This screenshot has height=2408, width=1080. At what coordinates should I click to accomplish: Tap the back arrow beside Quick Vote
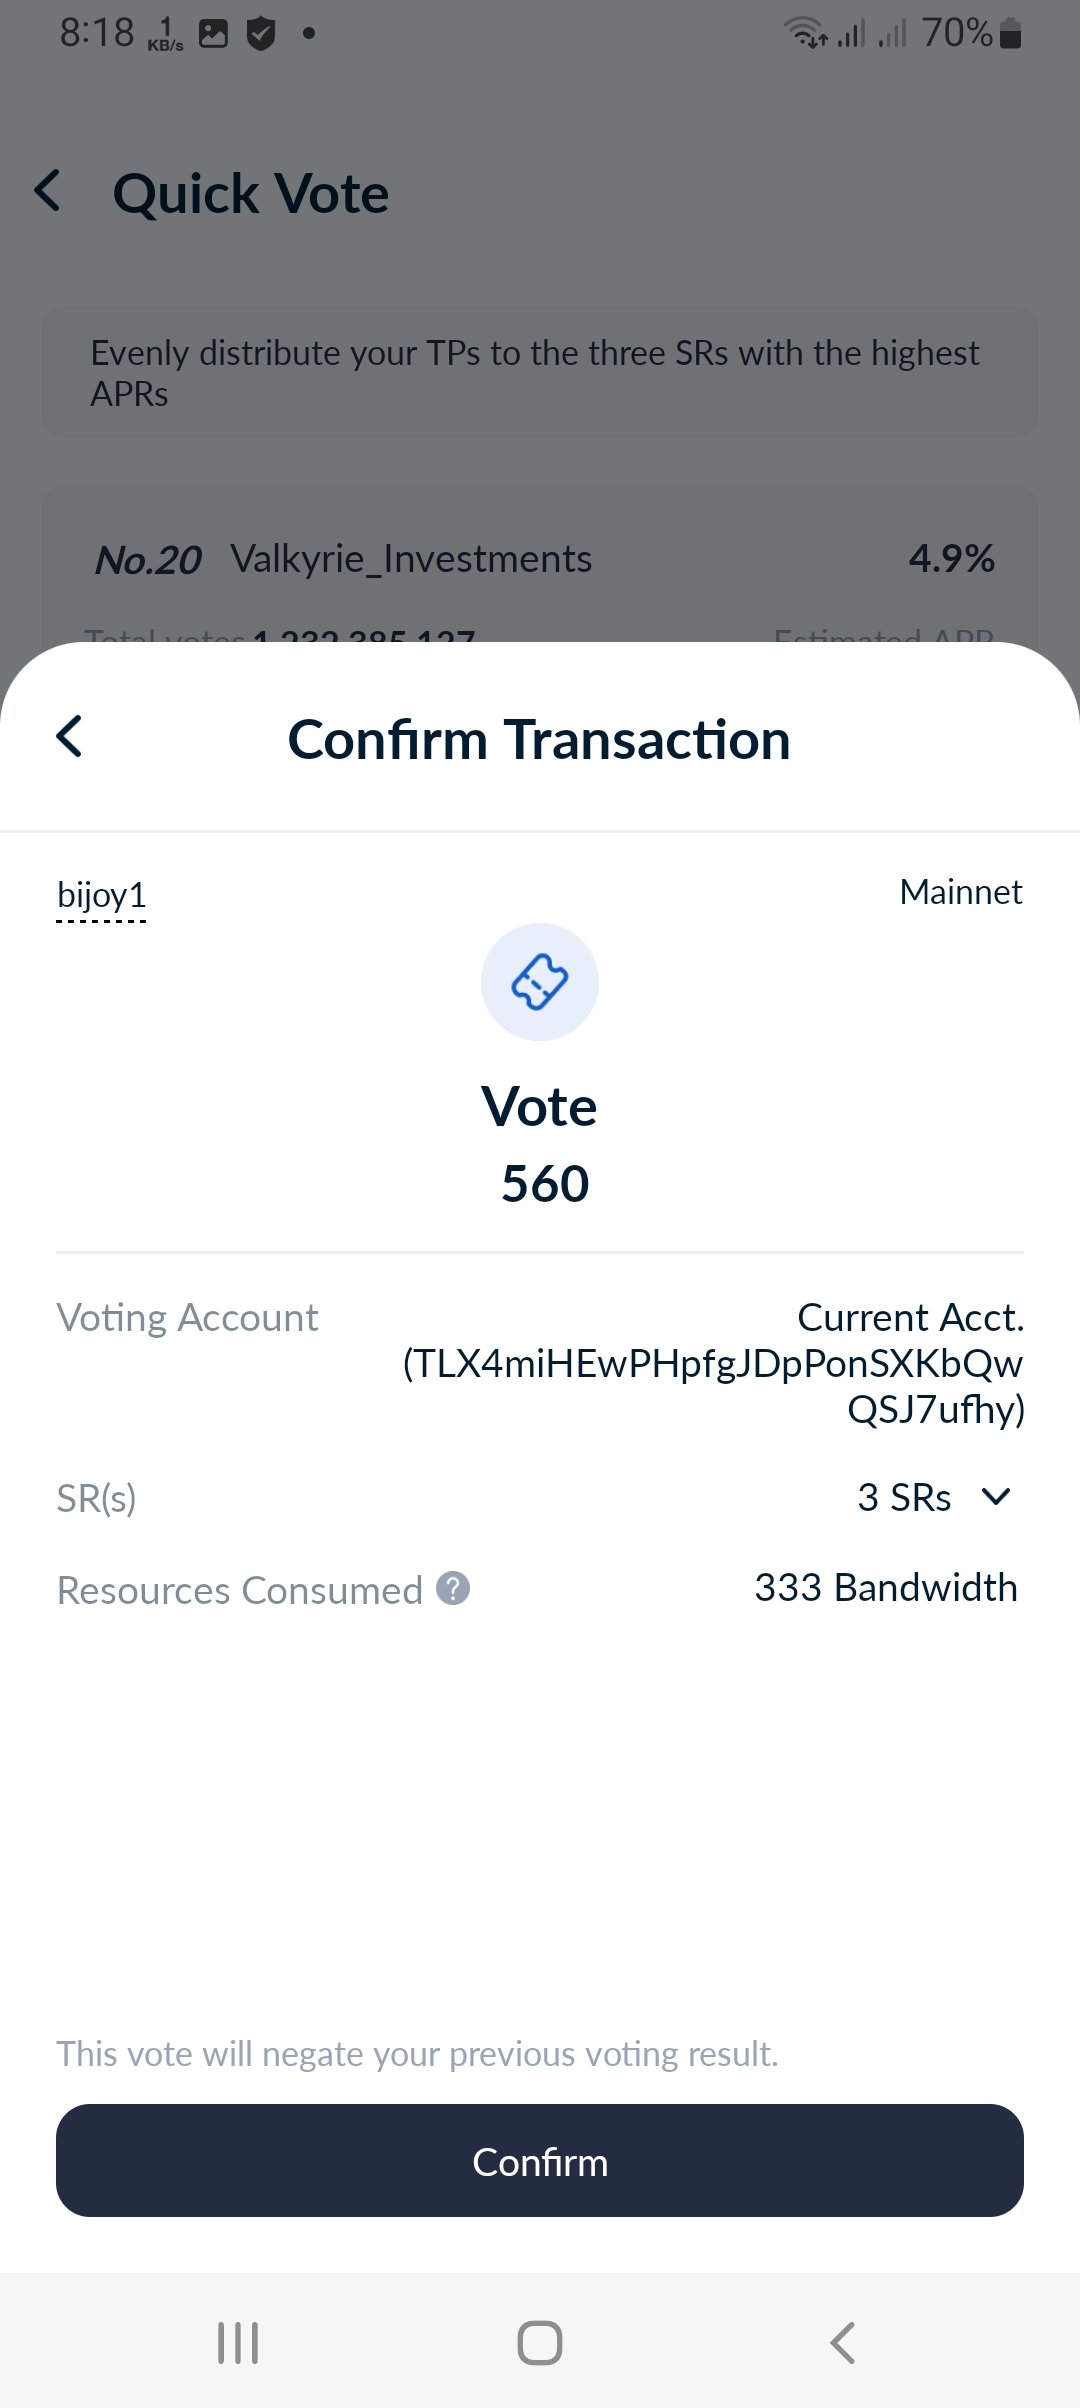47,190
